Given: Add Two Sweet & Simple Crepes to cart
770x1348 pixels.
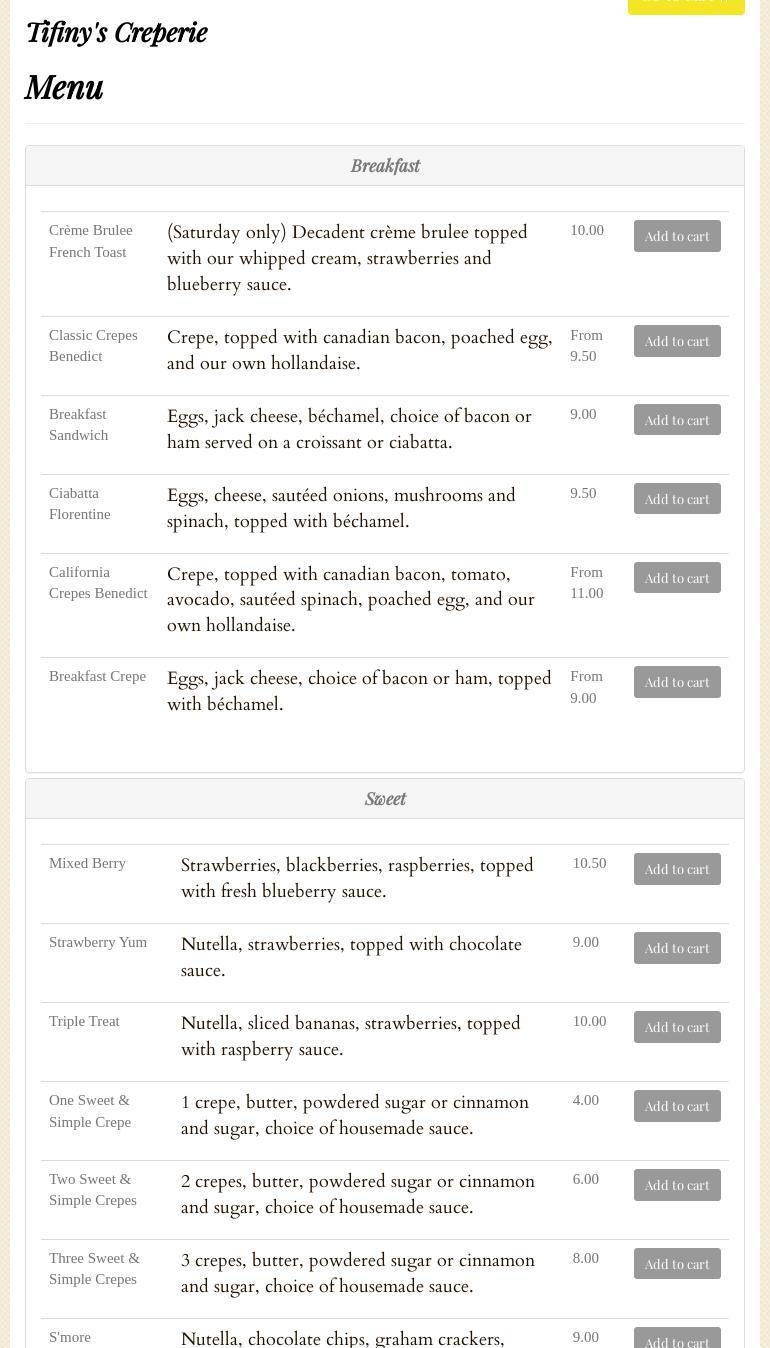Looking at the screenshot, I should tap(677, 1185).
